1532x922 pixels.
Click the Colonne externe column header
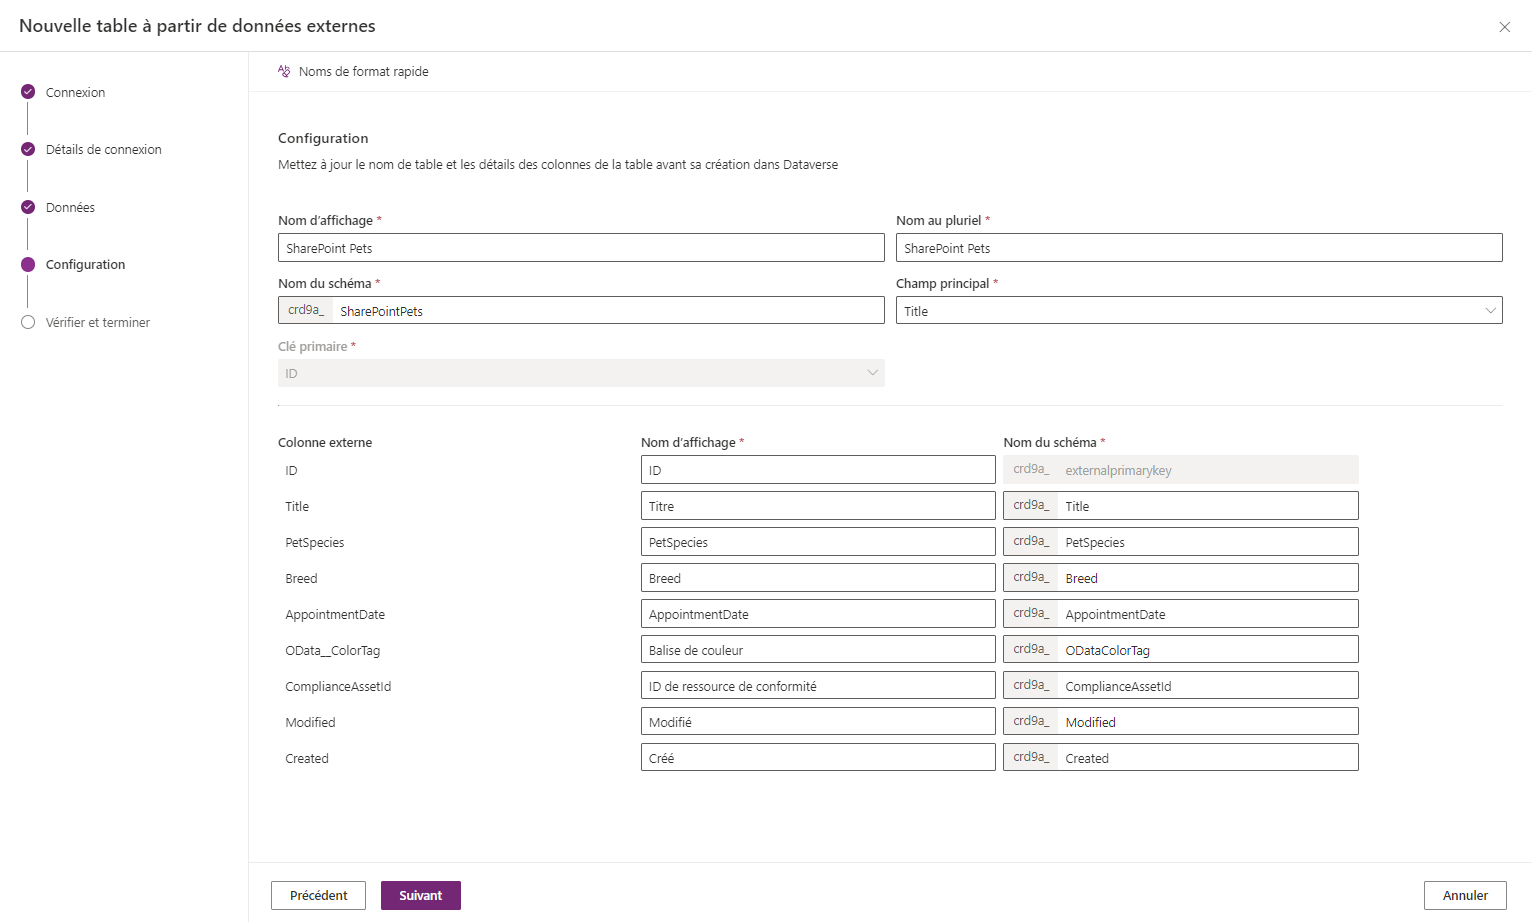(x=325, y=442)
